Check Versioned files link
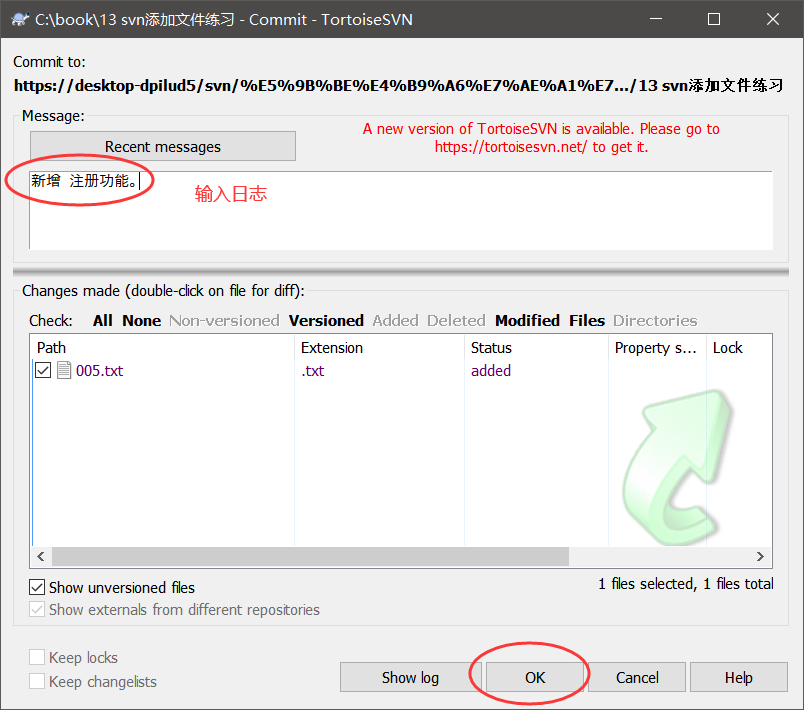 326,320
